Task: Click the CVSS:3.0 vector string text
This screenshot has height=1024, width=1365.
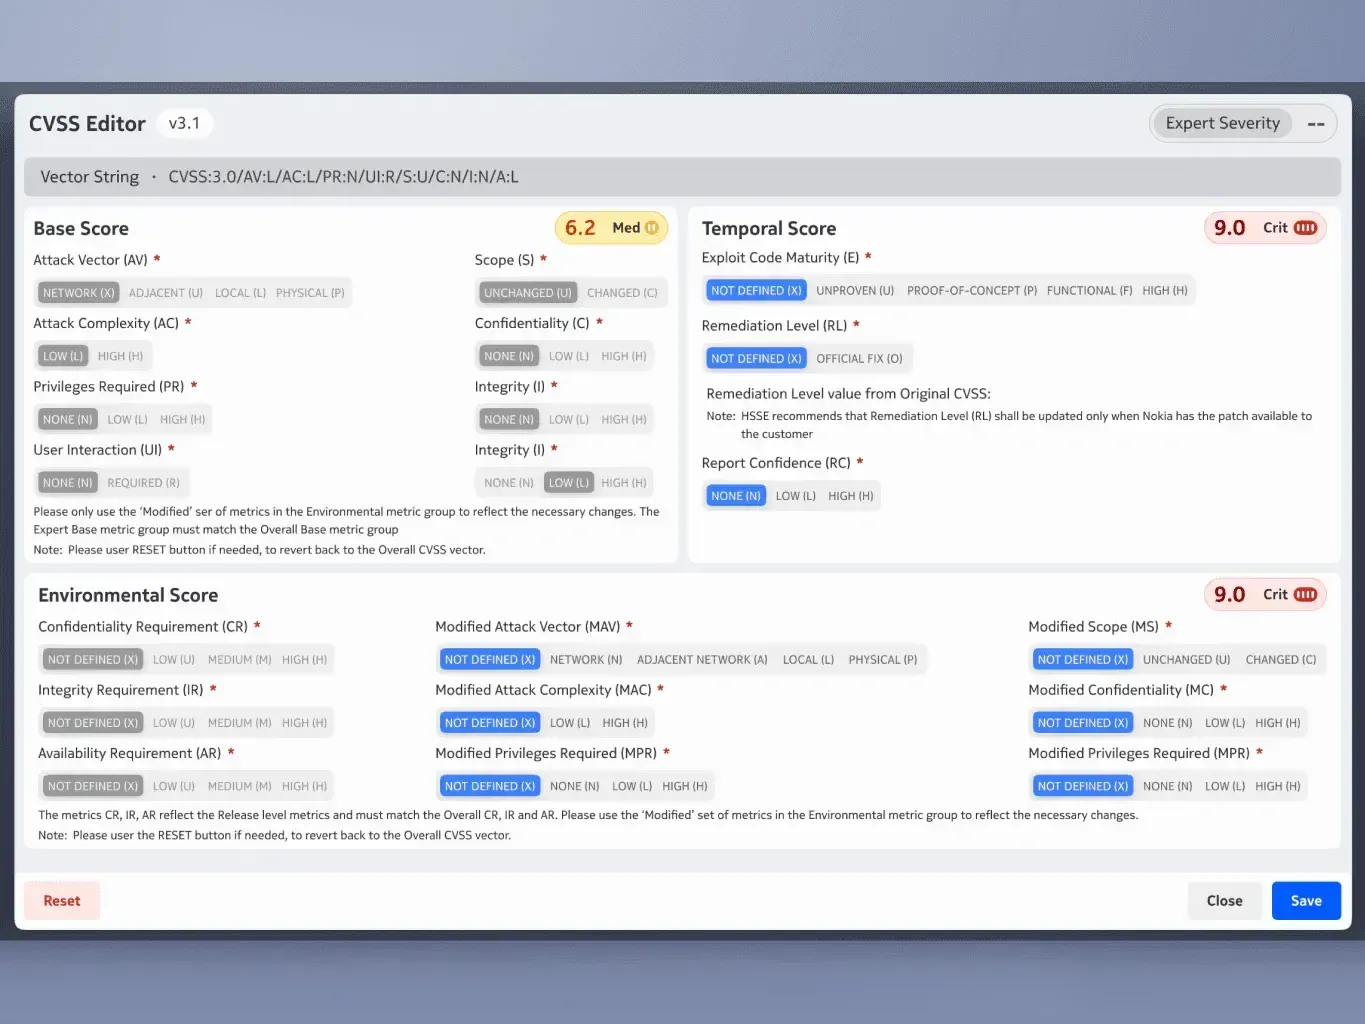Action: pyautogui.click(x=343, y=177)
